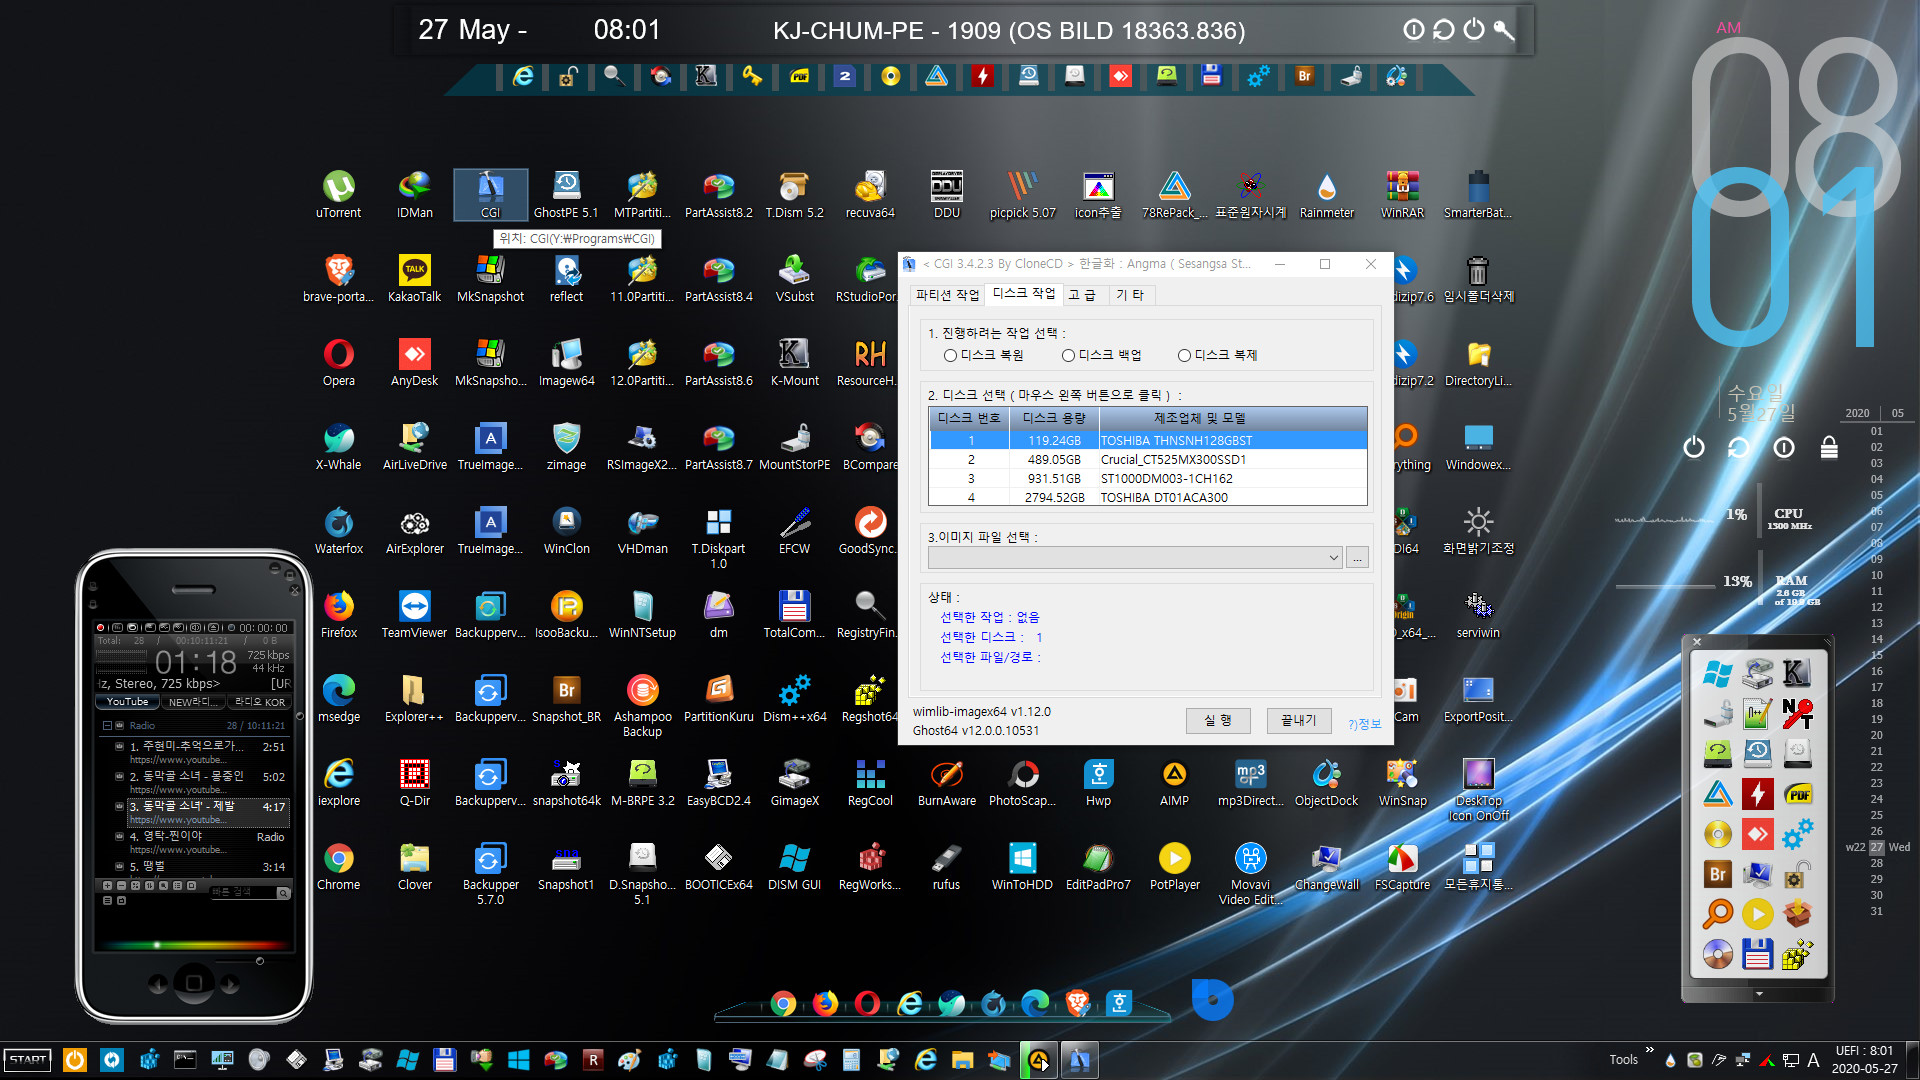Open the WinNTSetup desktop shortcut
The height and width of the screenshot is (1080, 1920).
tap(642, 614)
